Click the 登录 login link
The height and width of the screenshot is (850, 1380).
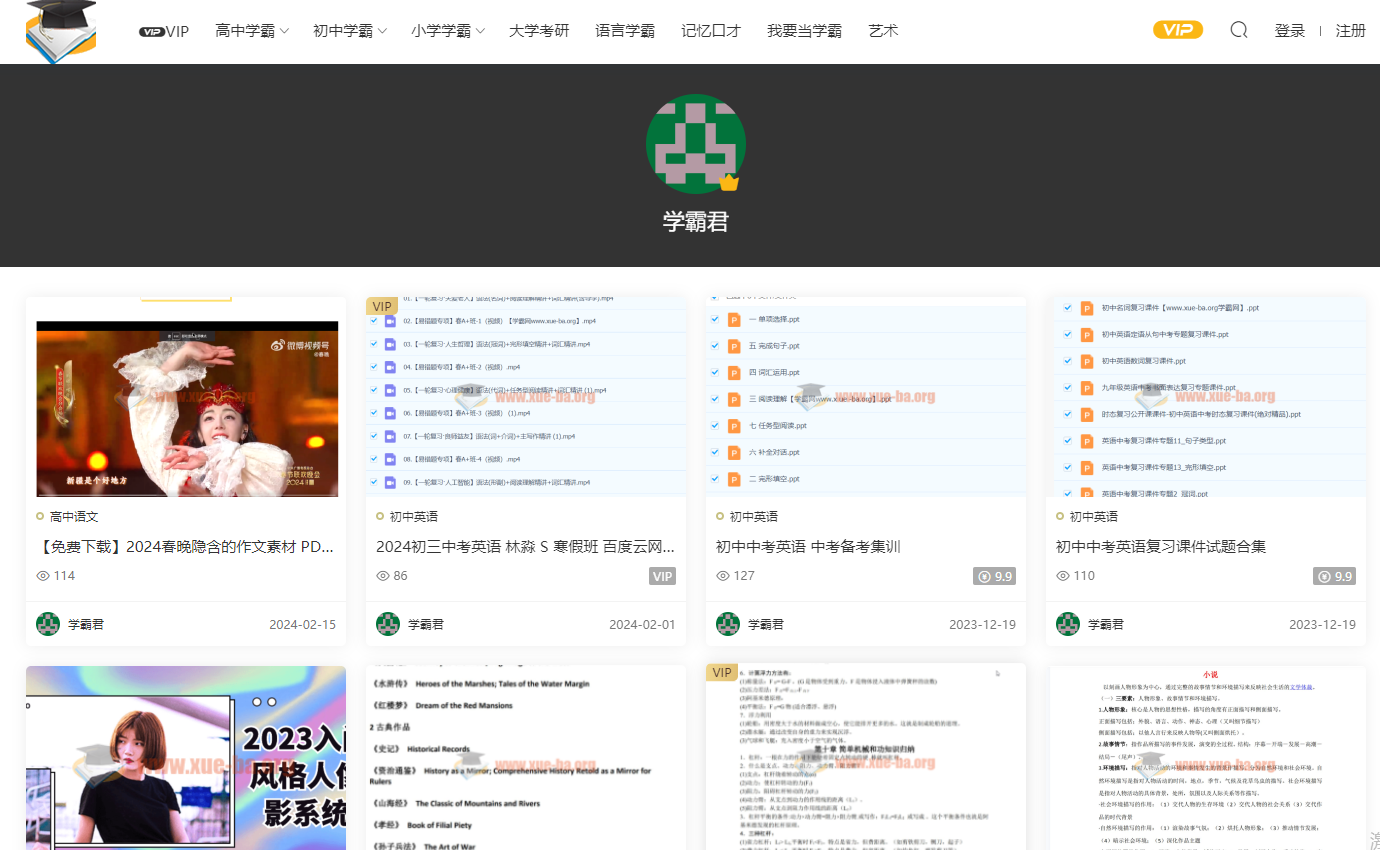[1290, 31]
